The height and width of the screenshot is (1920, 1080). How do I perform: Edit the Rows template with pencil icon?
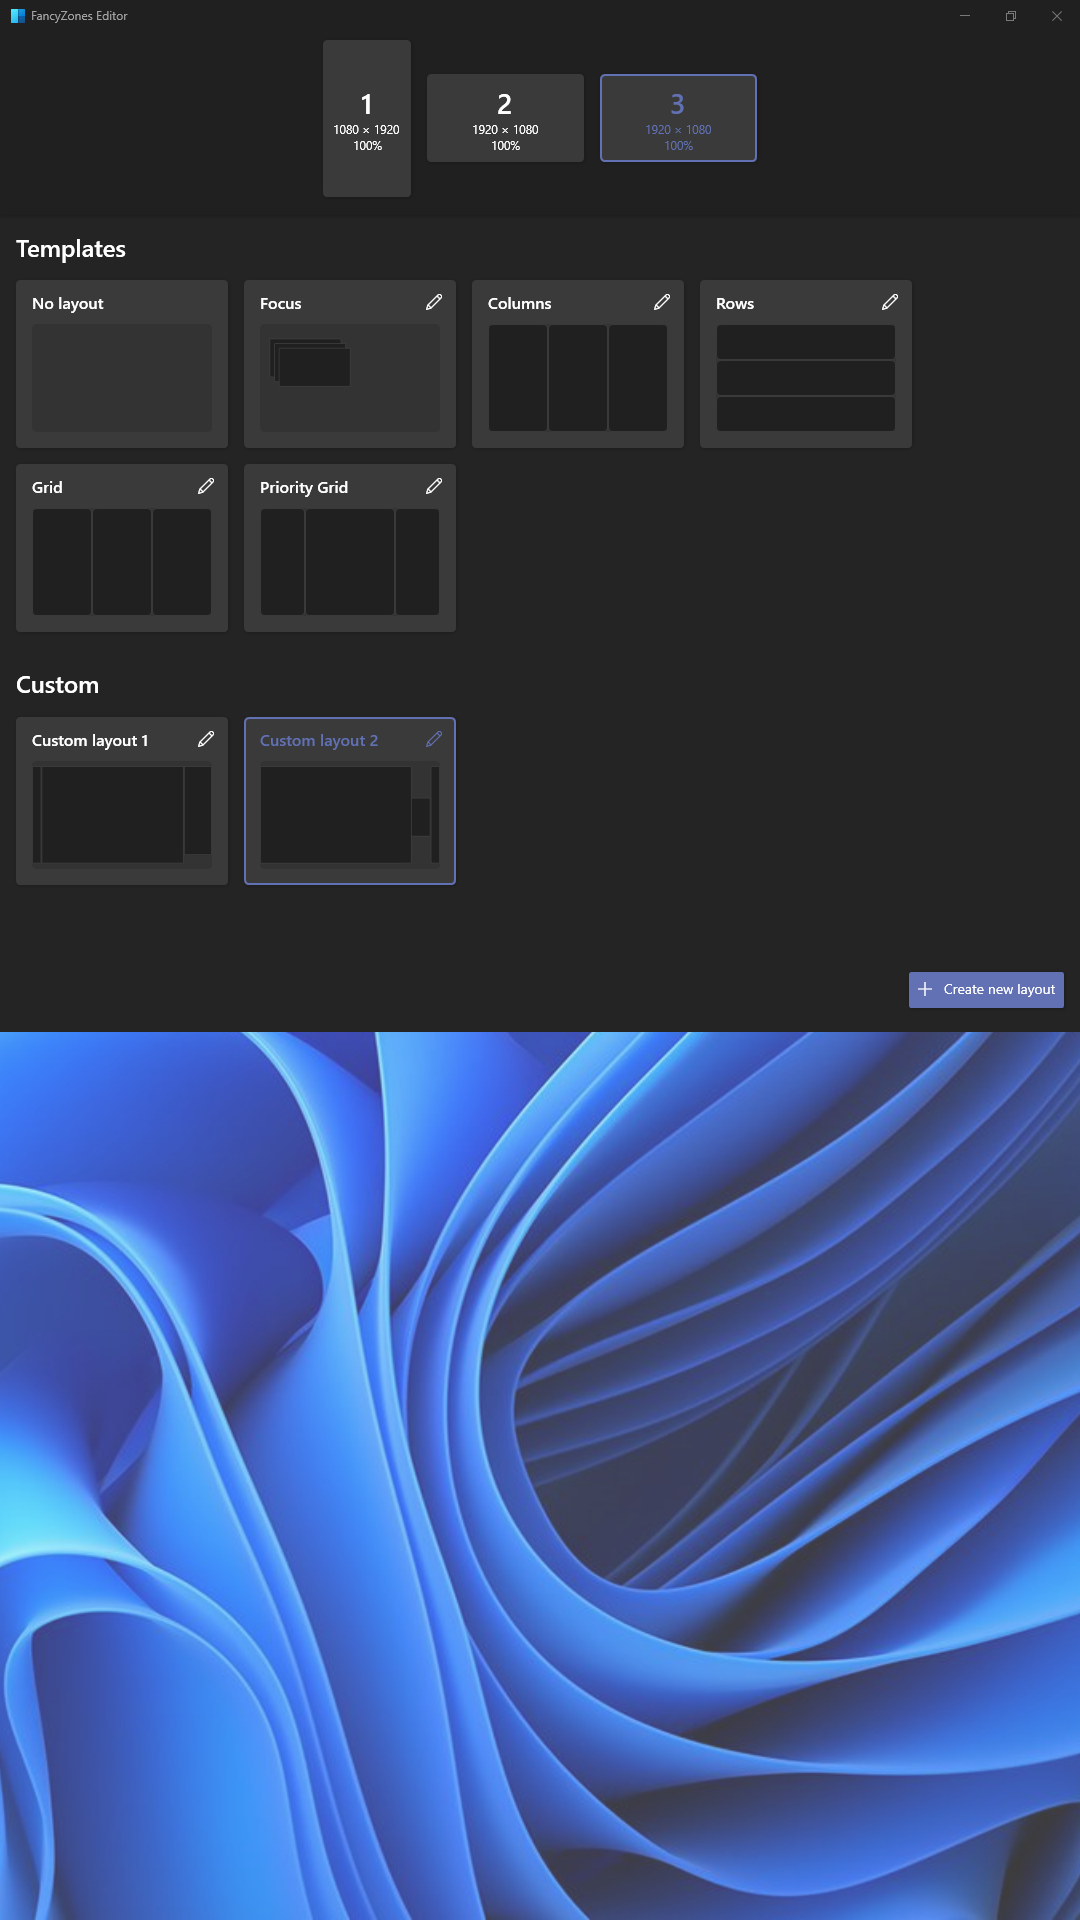890,302
